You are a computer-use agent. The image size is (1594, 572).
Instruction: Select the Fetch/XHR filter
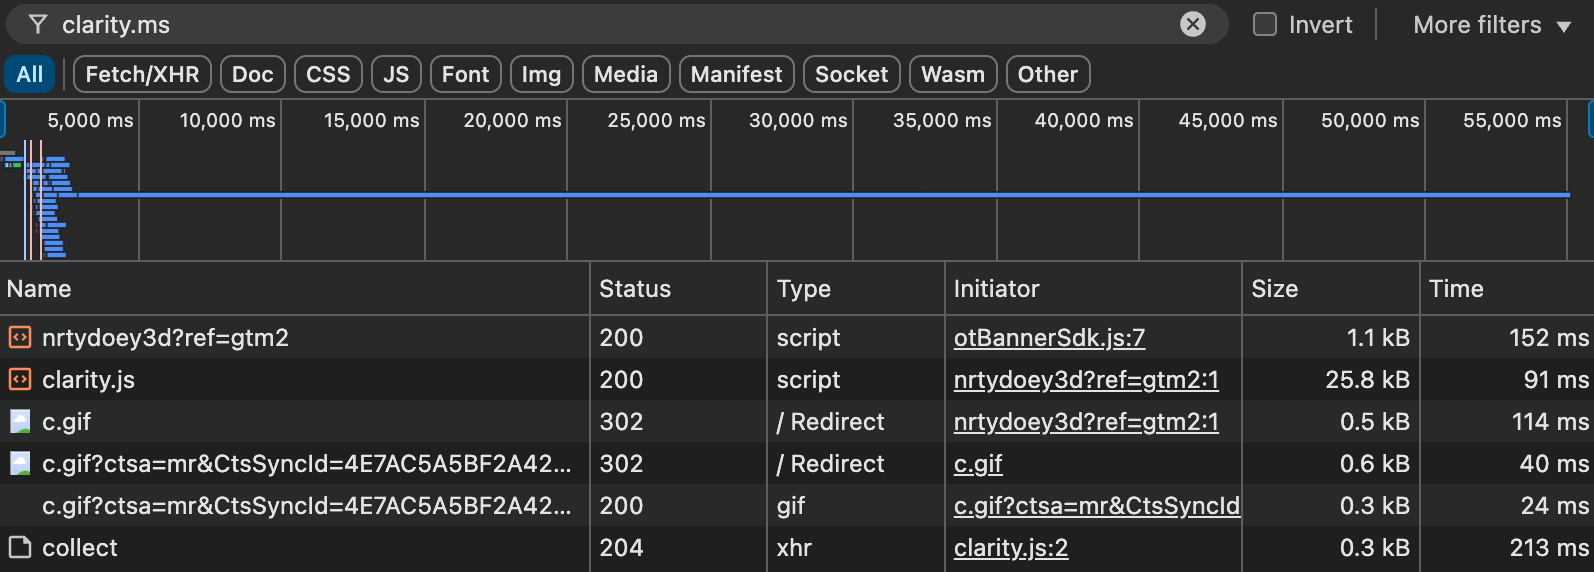tap(142, 75)
